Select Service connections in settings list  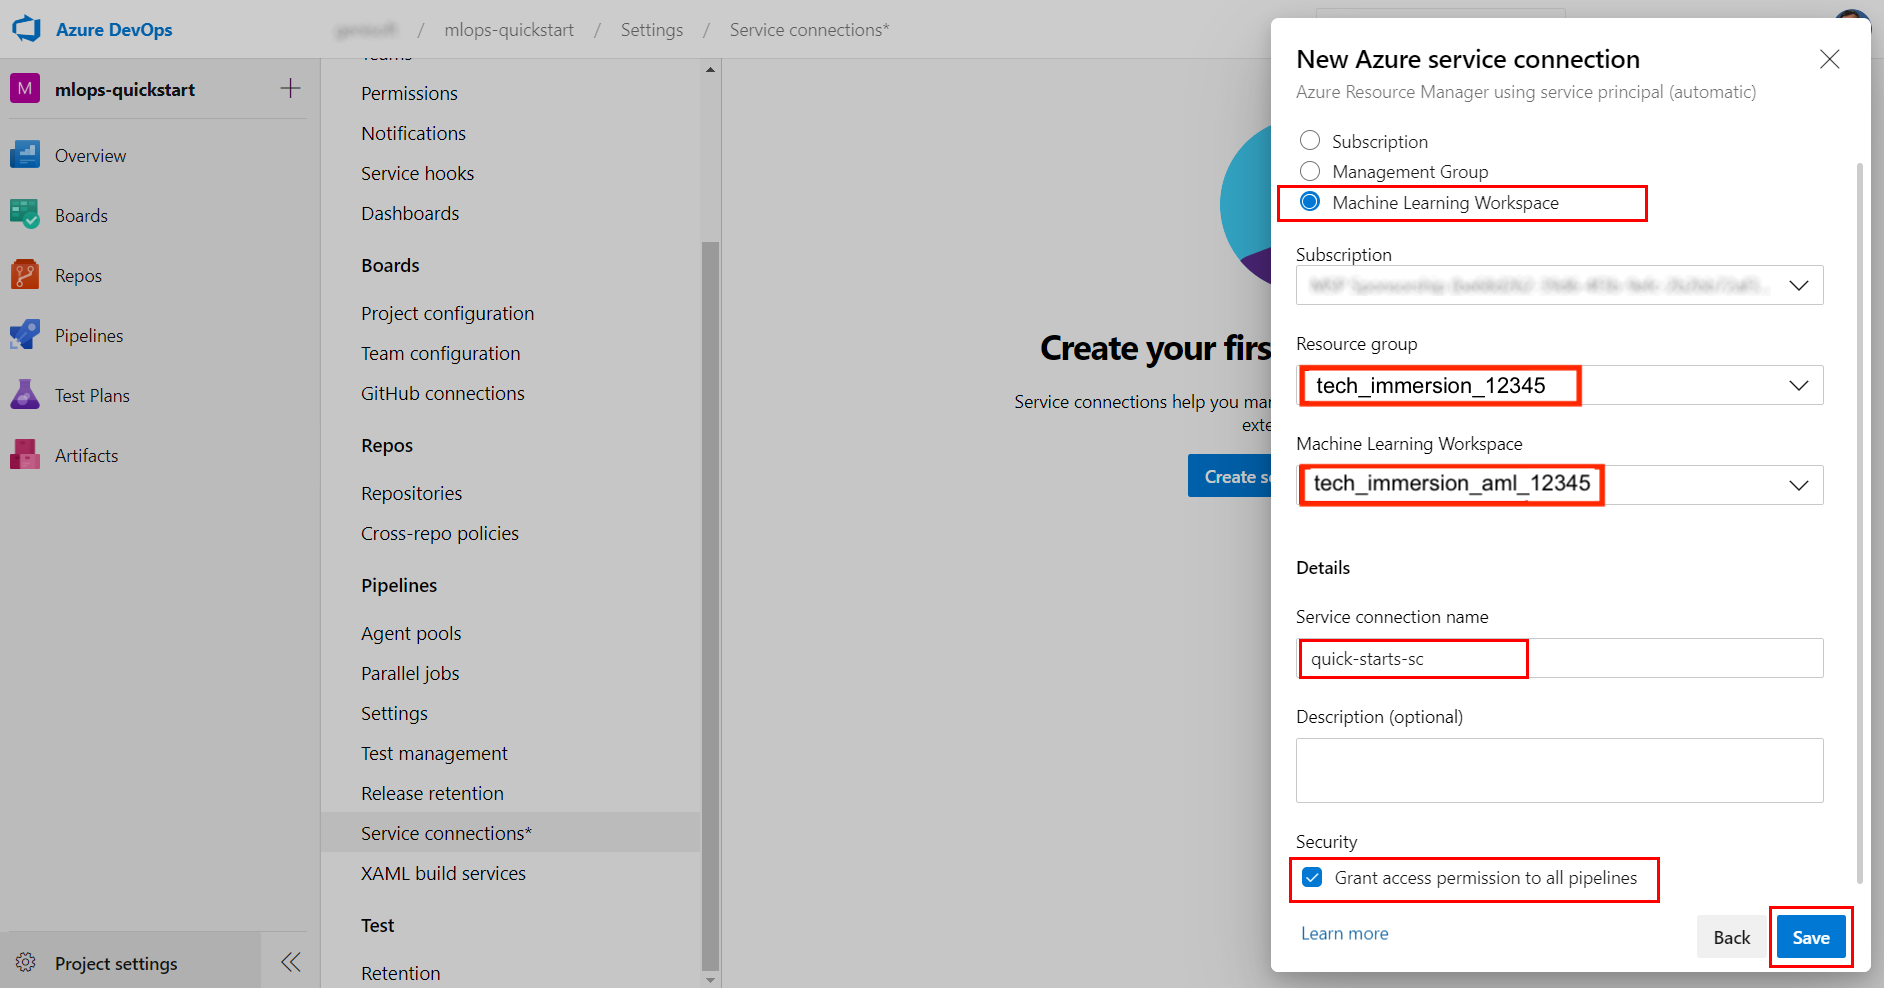point(511,832)
